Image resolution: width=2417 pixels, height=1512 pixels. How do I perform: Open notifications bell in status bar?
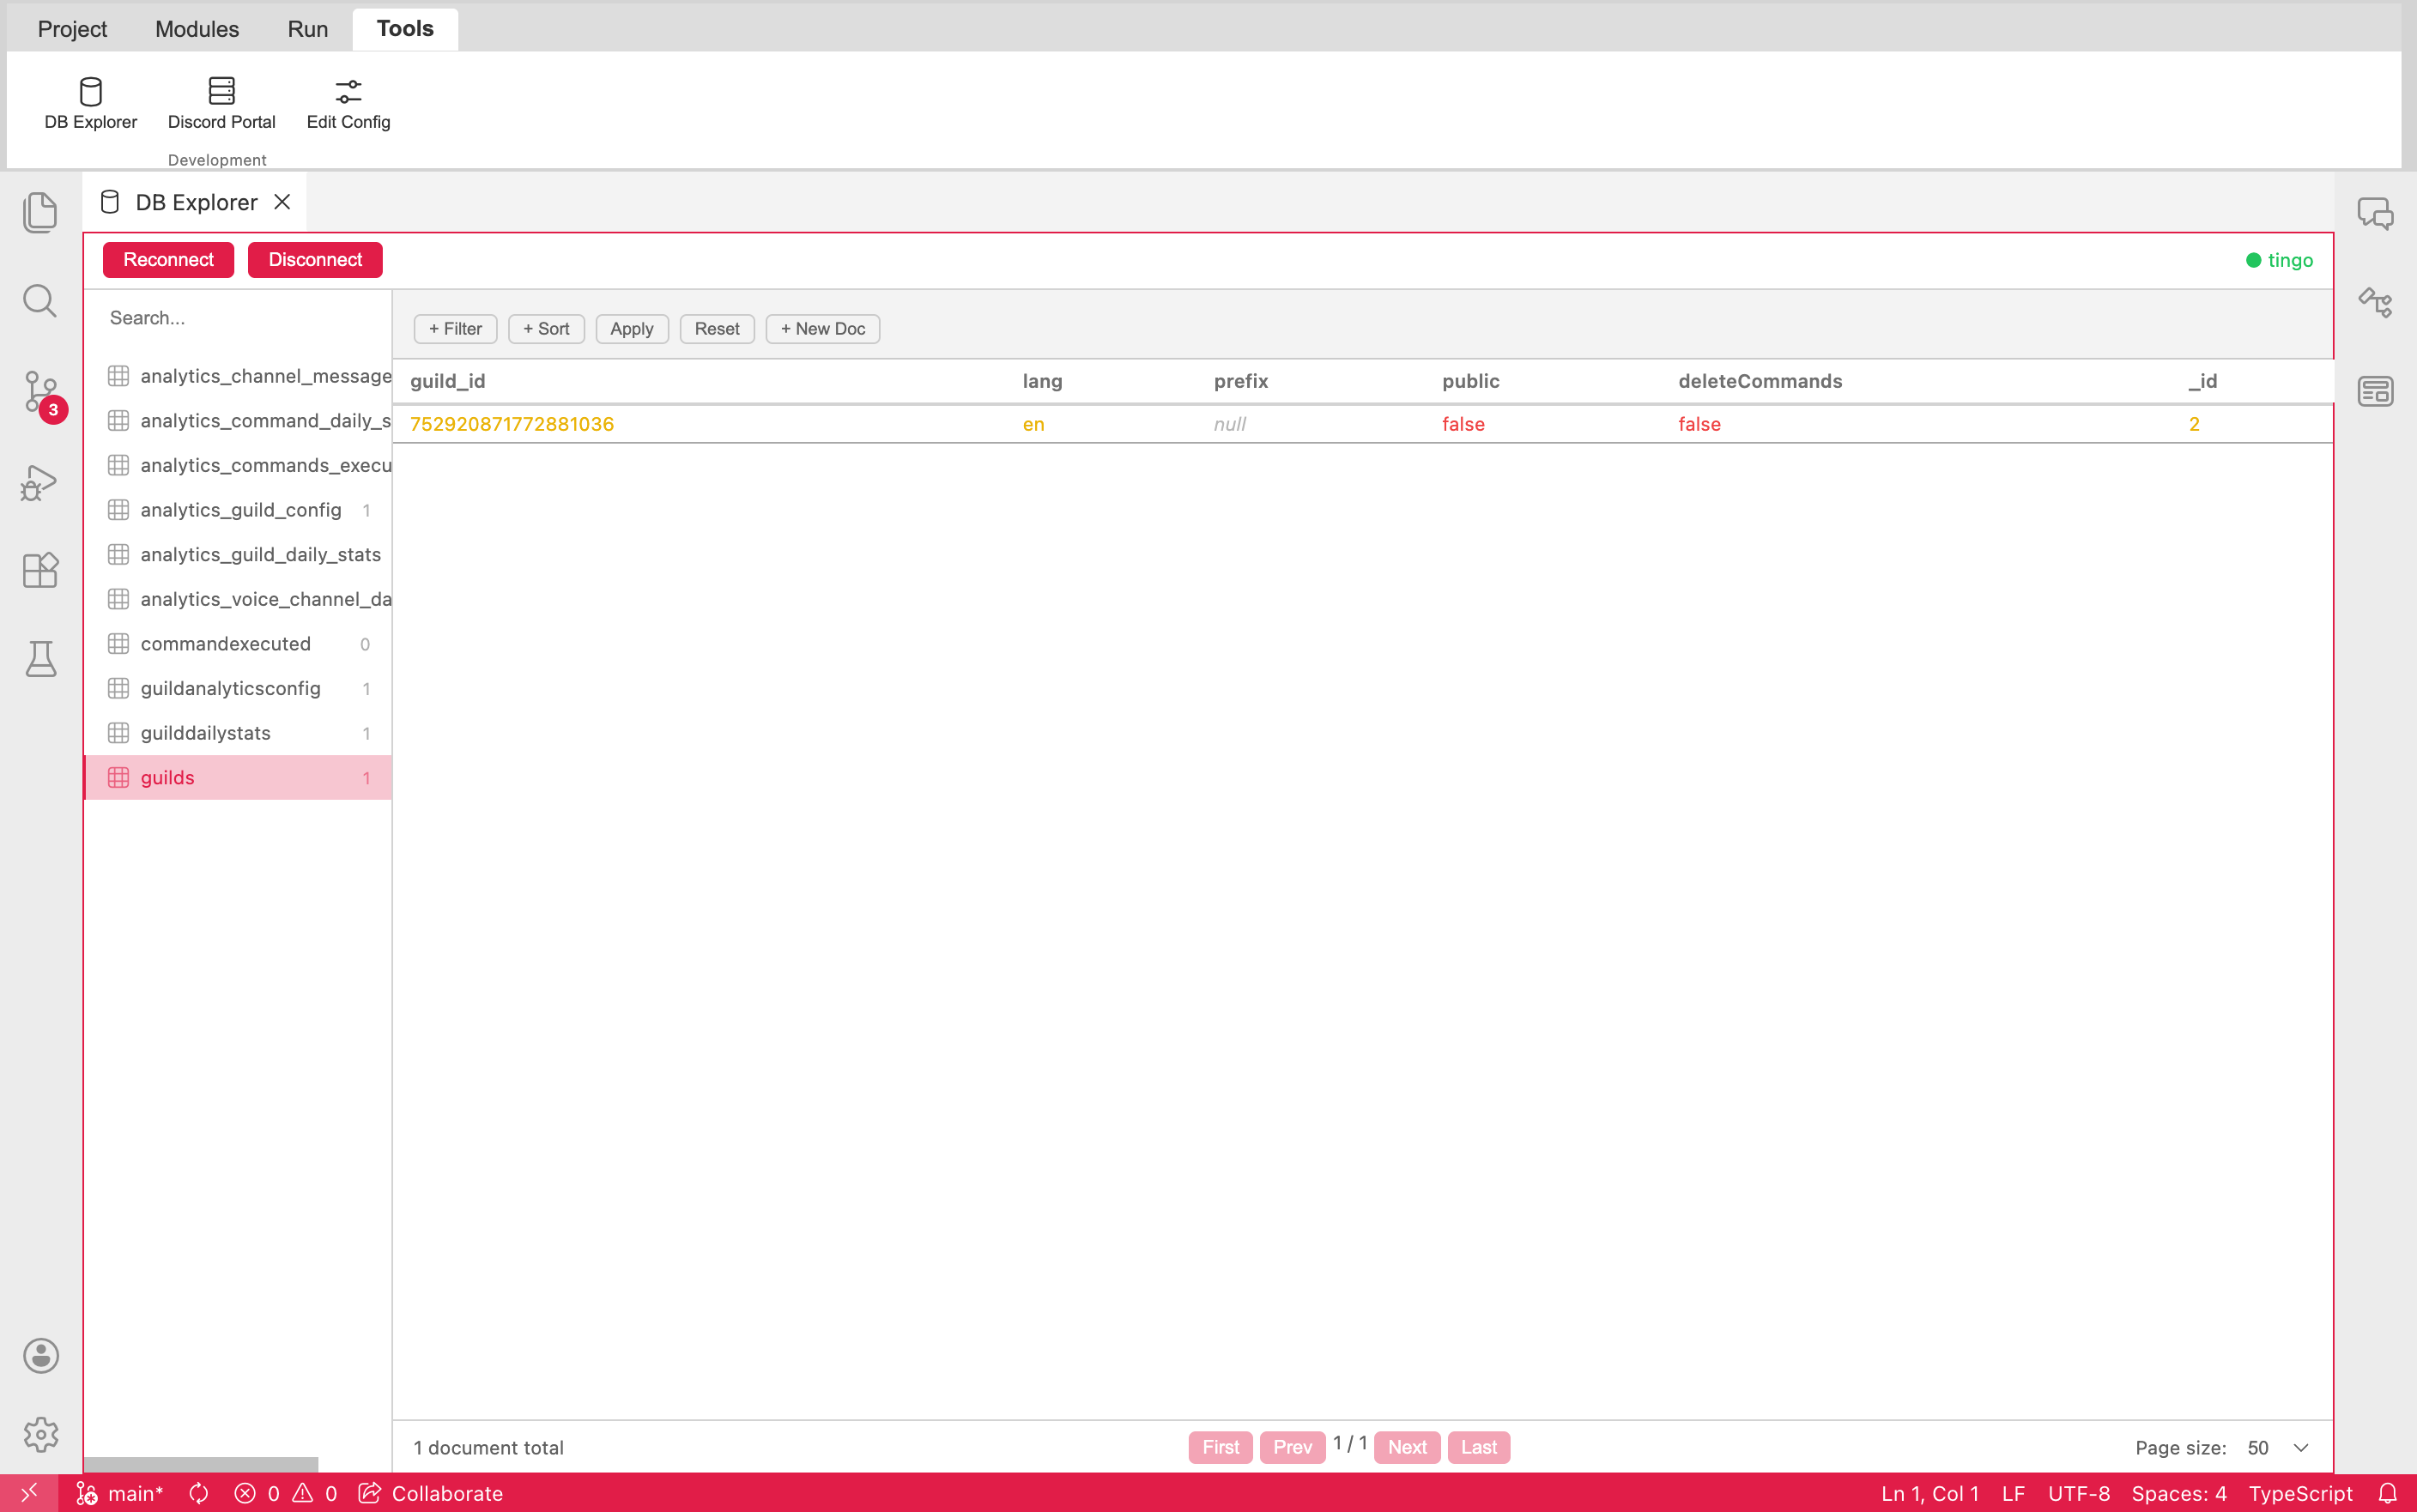[x=2387, y=1493]
